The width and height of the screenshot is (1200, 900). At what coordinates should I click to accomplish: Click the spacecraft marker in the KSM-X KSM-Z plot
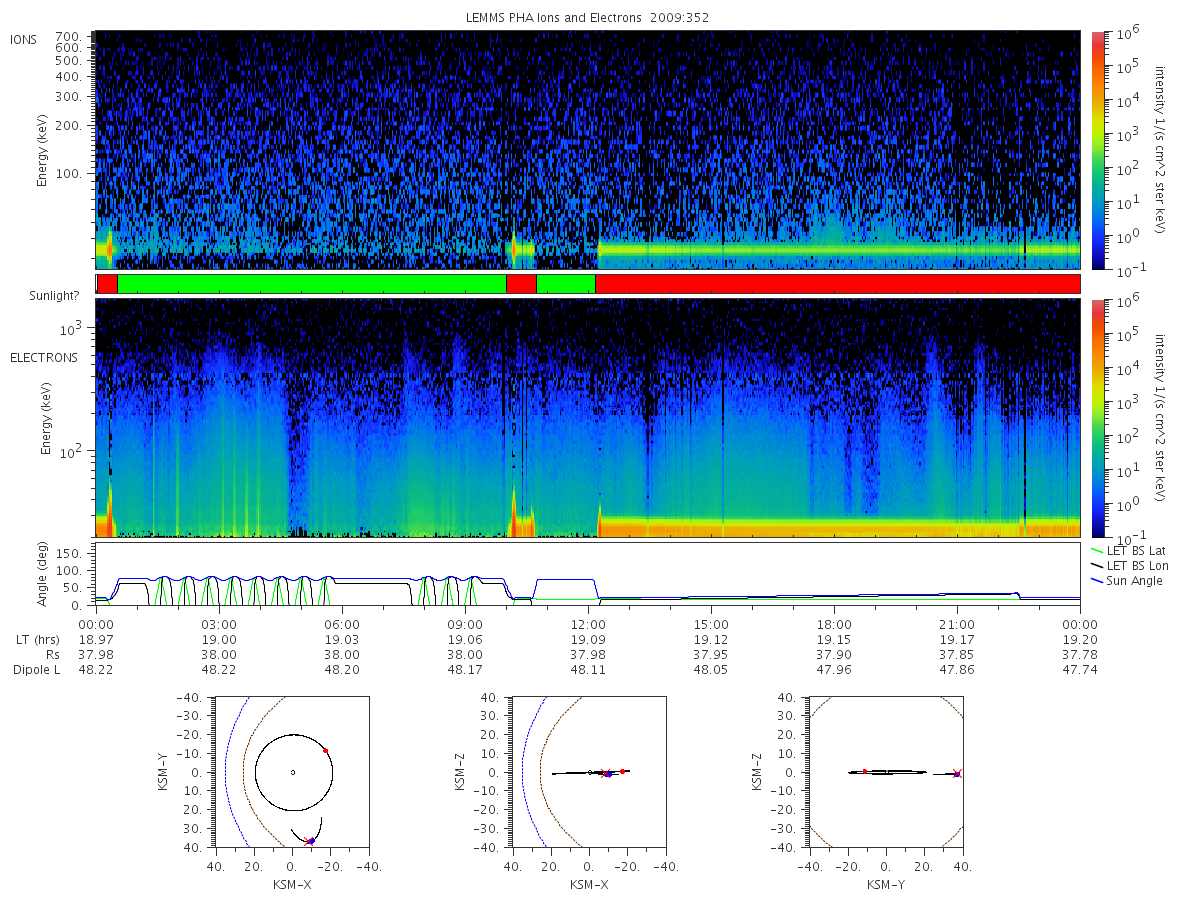(x=607, y=773)
